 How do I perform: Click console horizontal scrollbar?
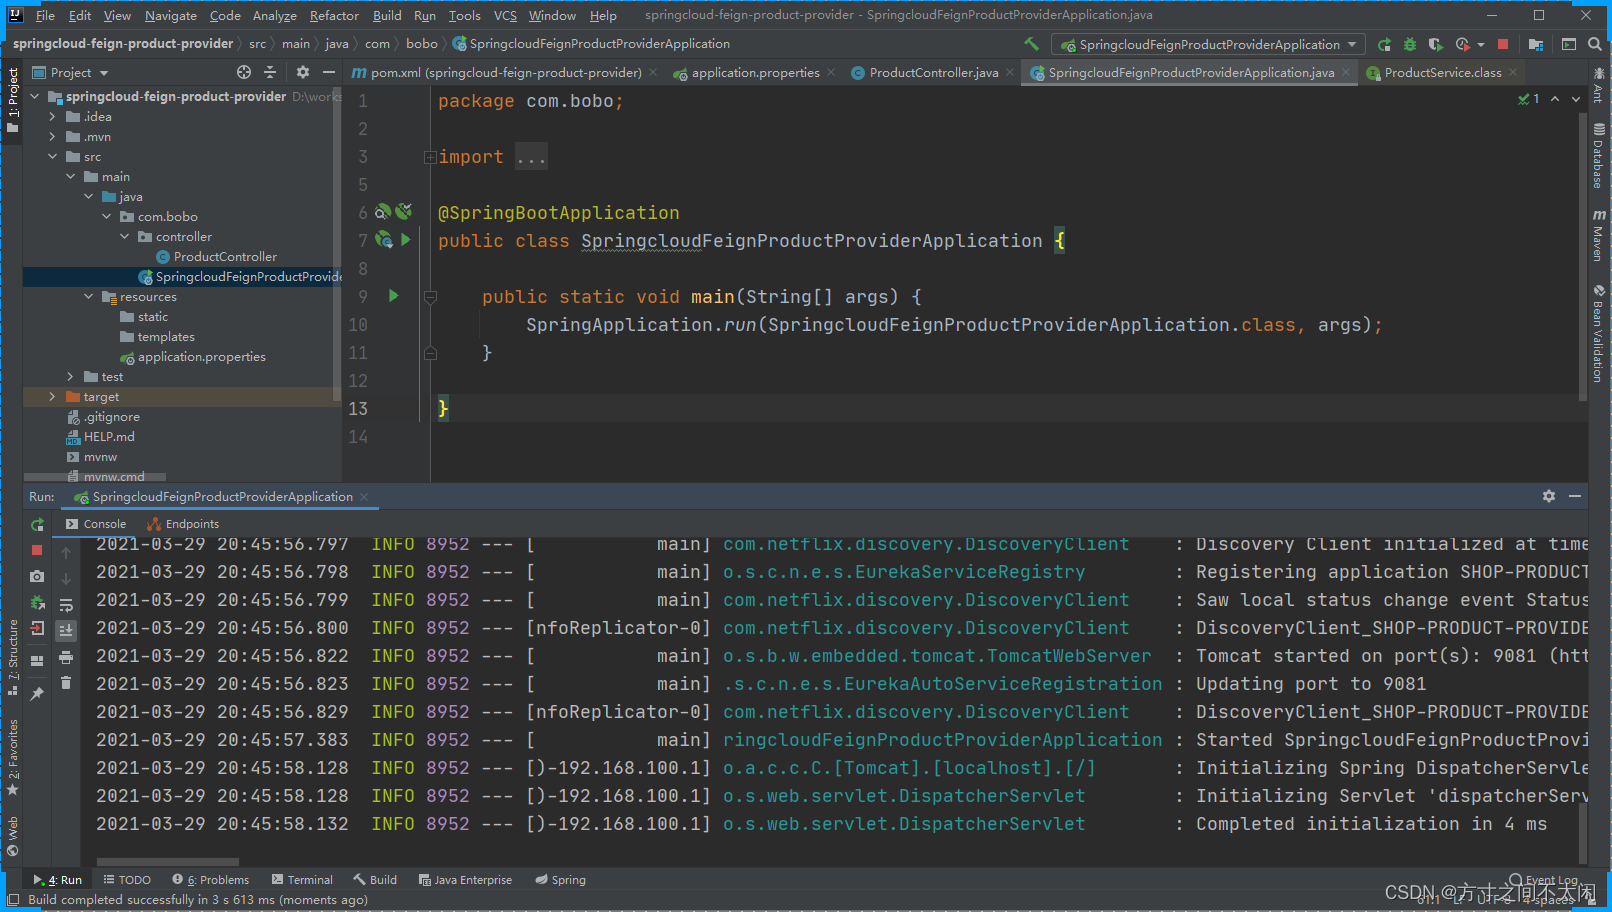[167, 861]
